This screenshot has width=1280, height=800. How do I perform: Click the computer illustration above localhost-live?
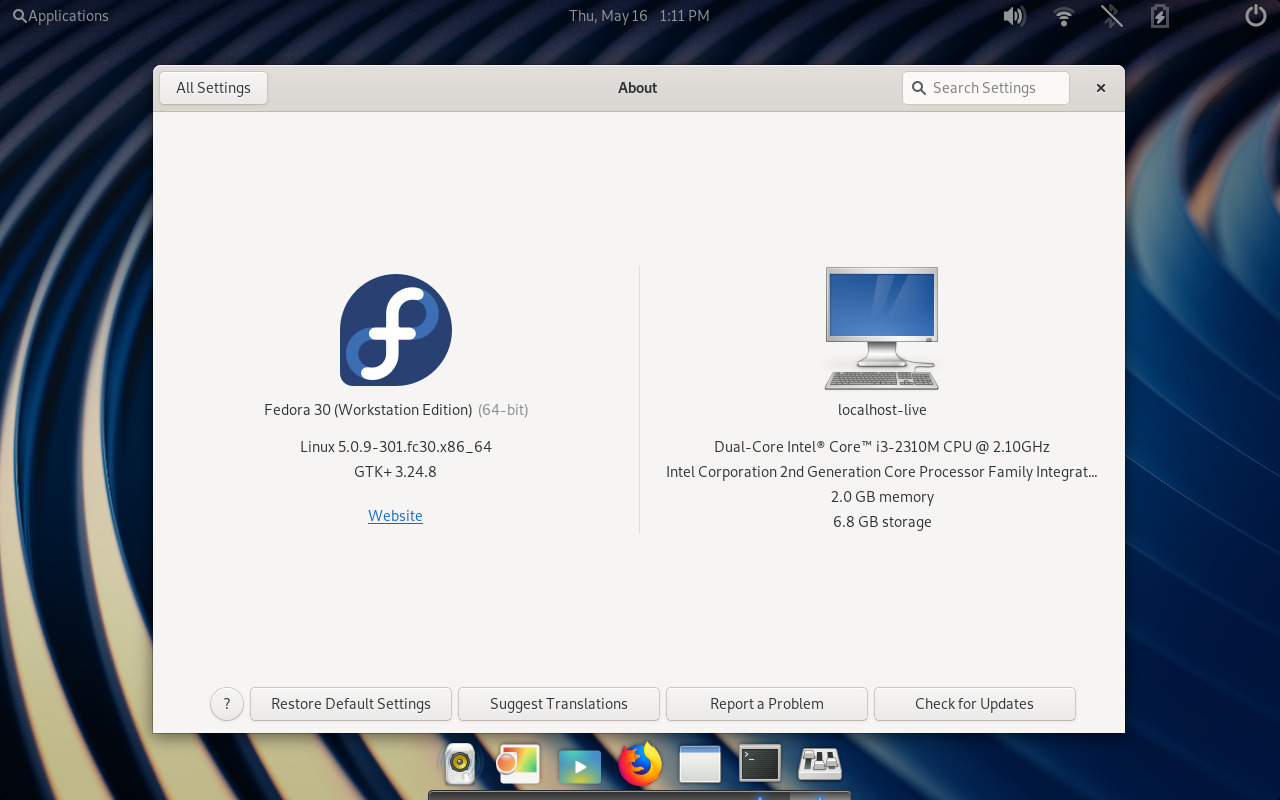(x=881, y=328)
